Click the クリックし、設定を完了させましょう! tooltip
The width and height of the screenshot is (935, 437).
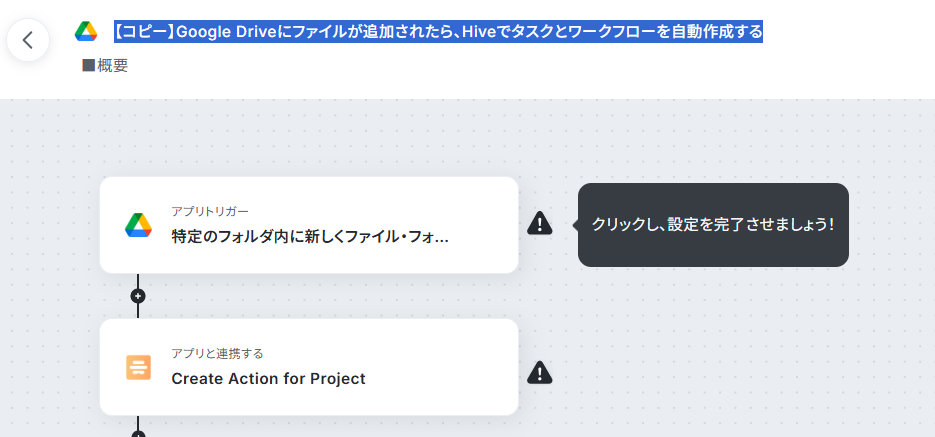(x=713, y=225)
